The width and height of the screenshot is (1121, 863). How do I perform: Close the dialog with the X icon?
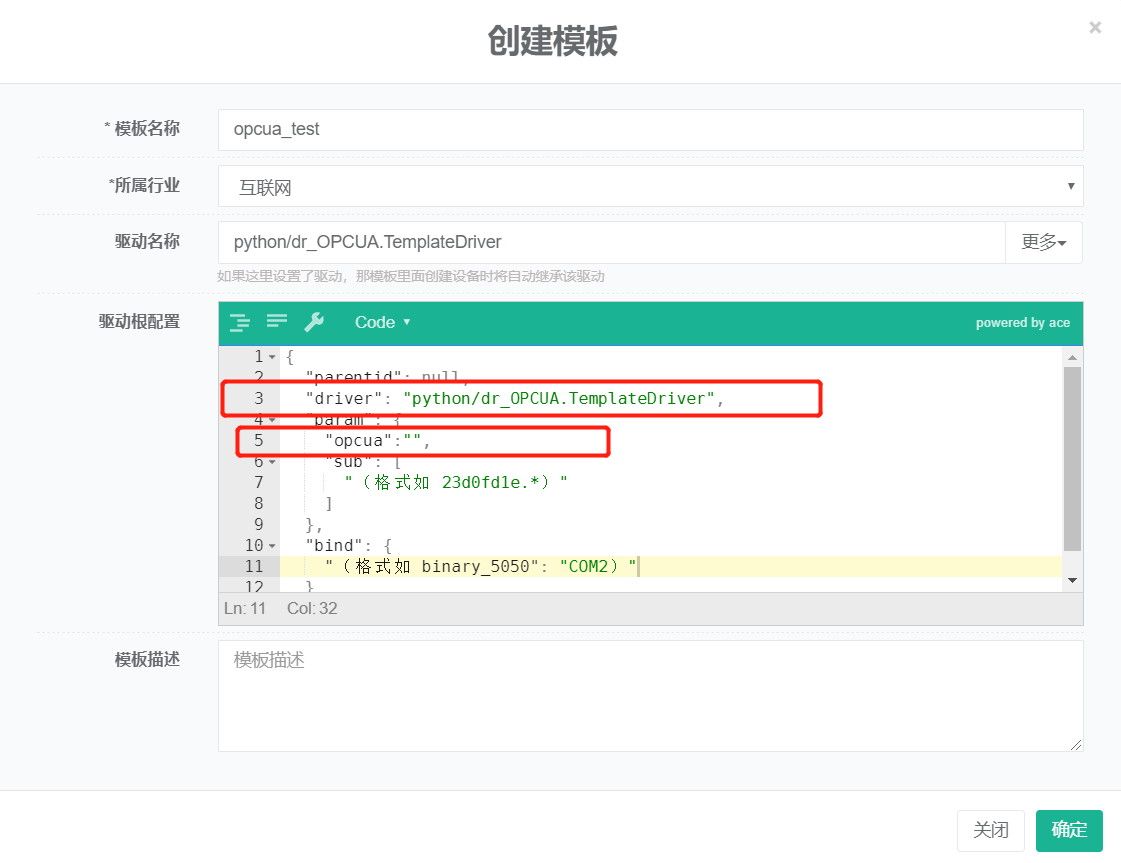(x=1095, y=28)
